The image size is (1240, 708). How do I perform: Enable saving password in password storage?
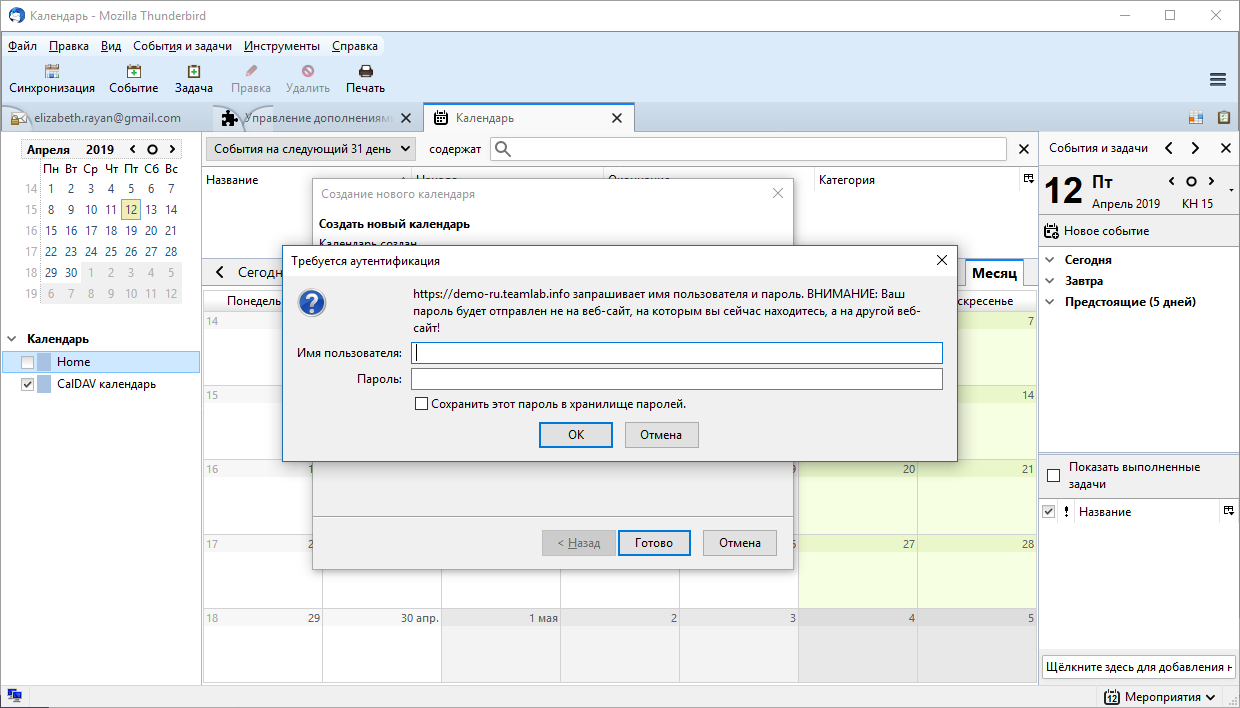pos(421,404)
